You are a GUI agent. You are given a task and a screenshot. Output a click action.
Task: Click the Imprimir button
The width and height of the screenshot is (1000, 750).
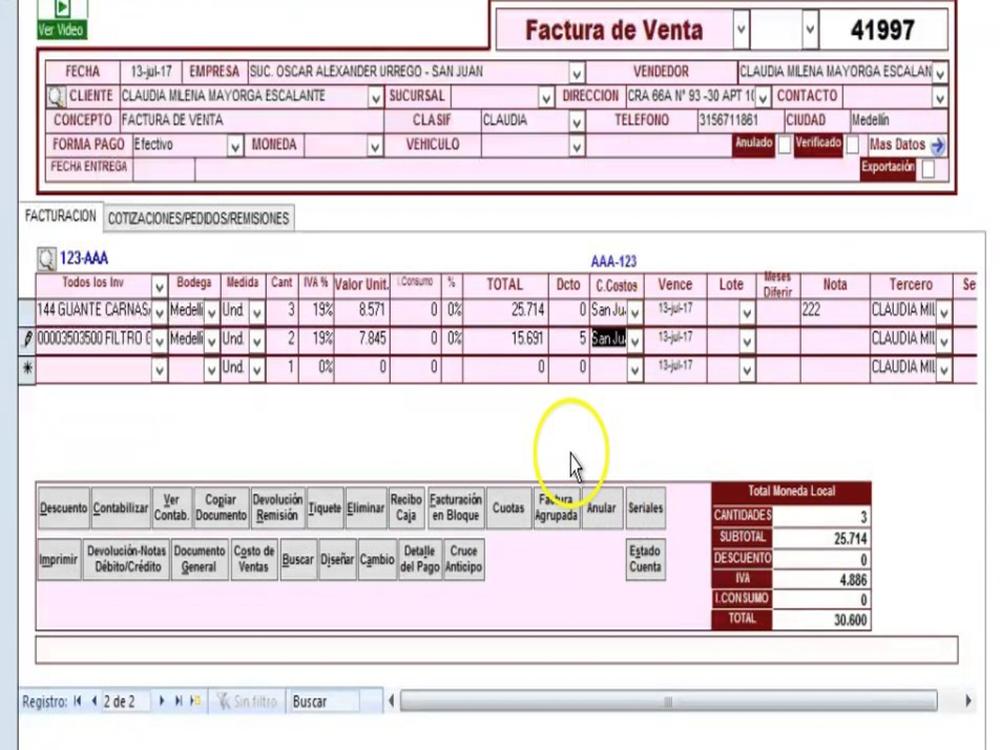pyautogui.click(x=59, y=559)
